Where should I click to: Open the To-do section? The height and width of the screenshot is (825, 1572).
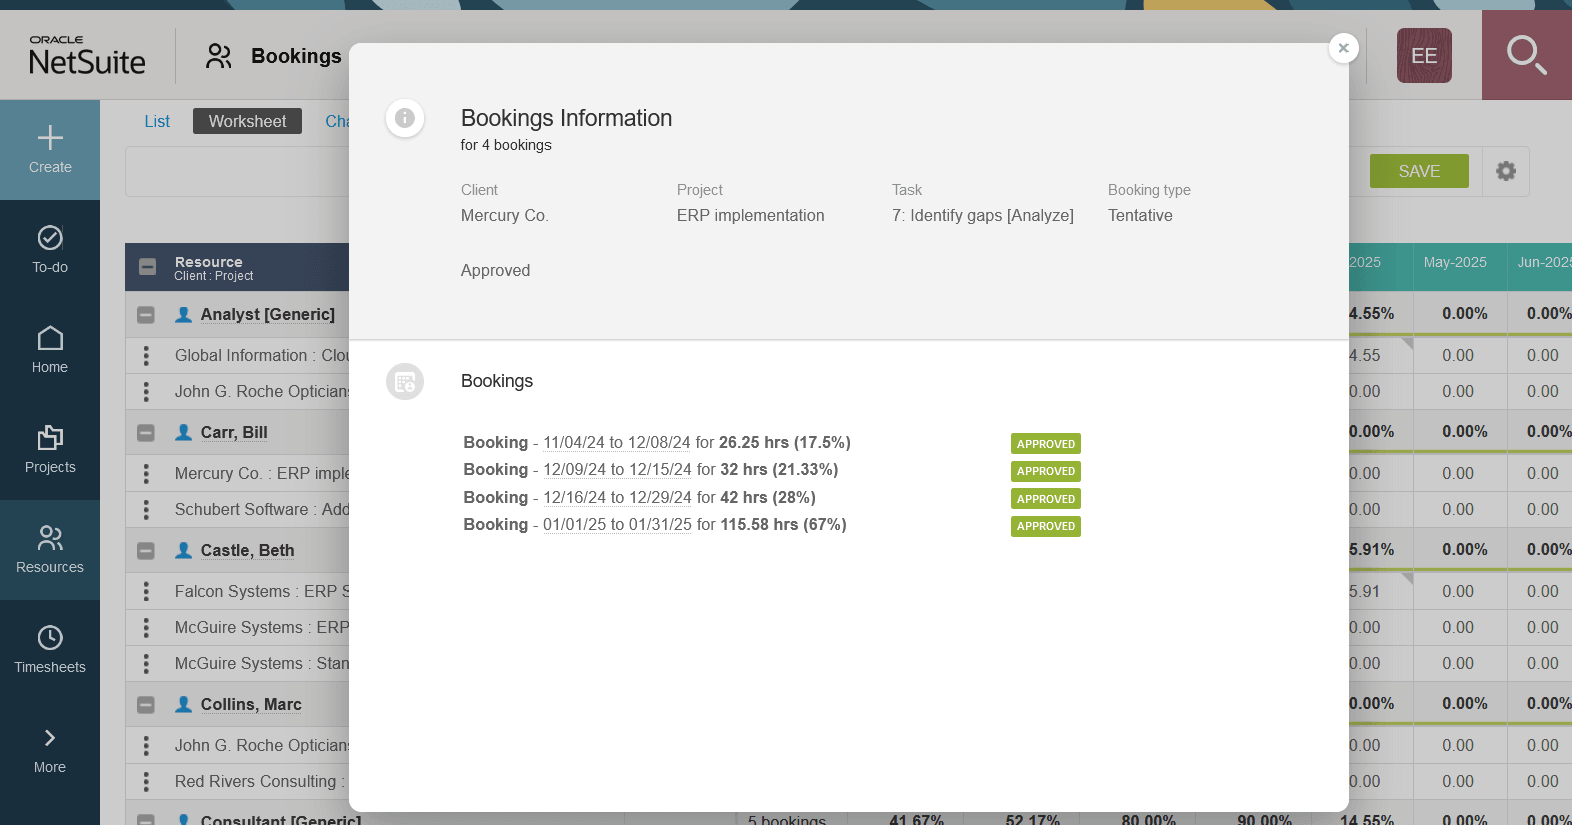[50, 250]
